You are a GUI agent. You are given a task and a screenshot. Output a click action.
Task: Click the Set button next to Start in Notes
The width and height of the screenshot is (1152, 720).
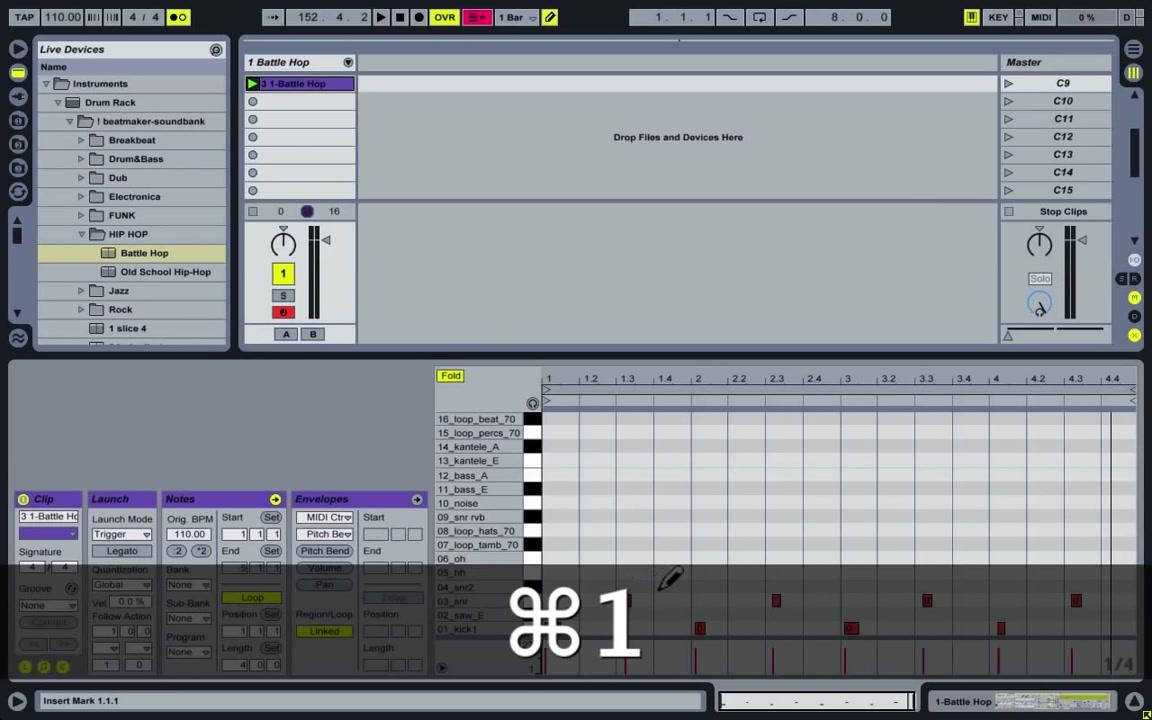point(273,517)
